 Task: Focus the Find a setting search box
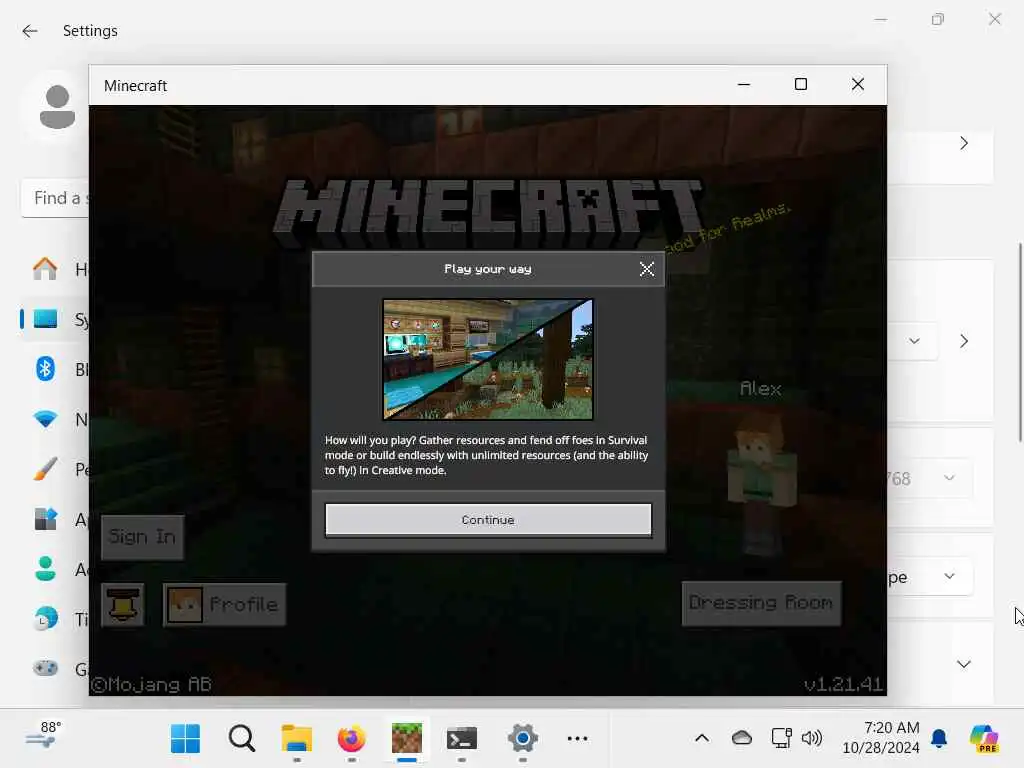56,198
